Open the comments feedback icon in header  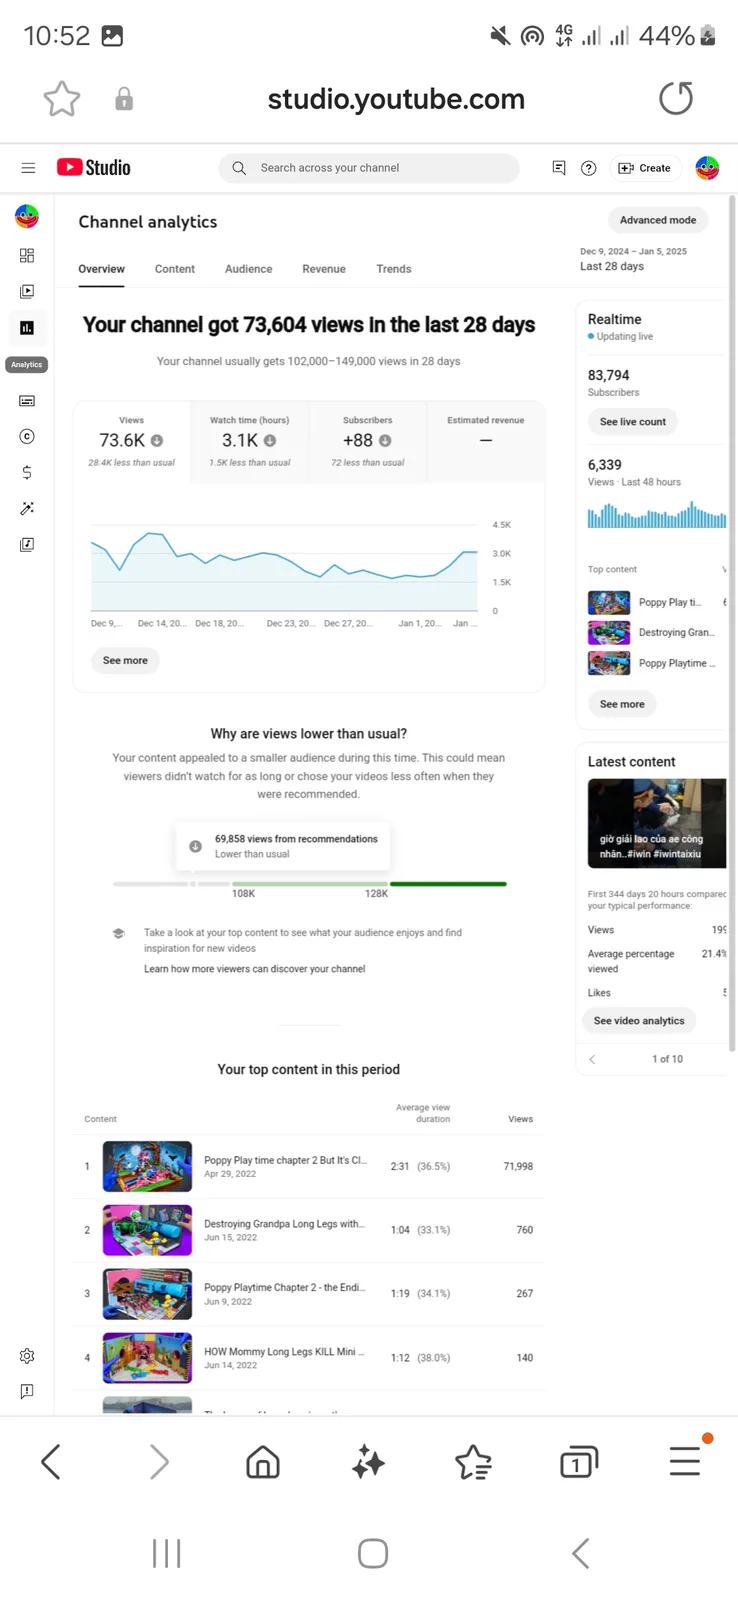click(x=559, y=168)
